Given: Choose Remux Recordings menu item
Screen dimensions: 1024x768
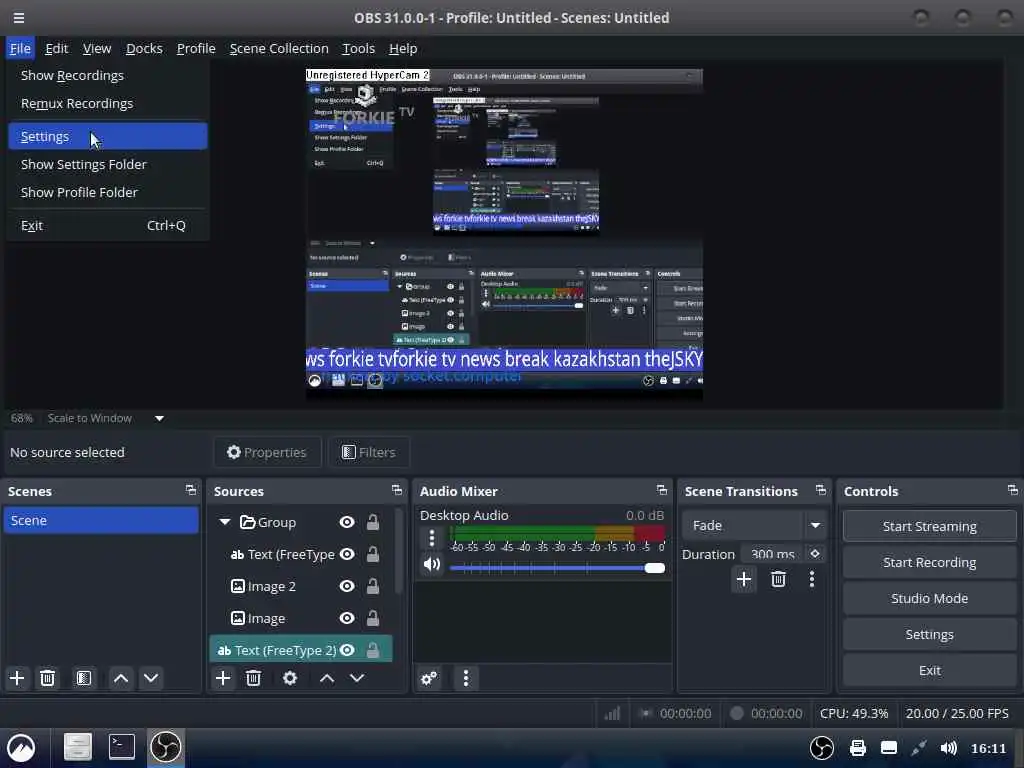Looking at the screenshot, I should pyautogui.click(x=108, y=103).
